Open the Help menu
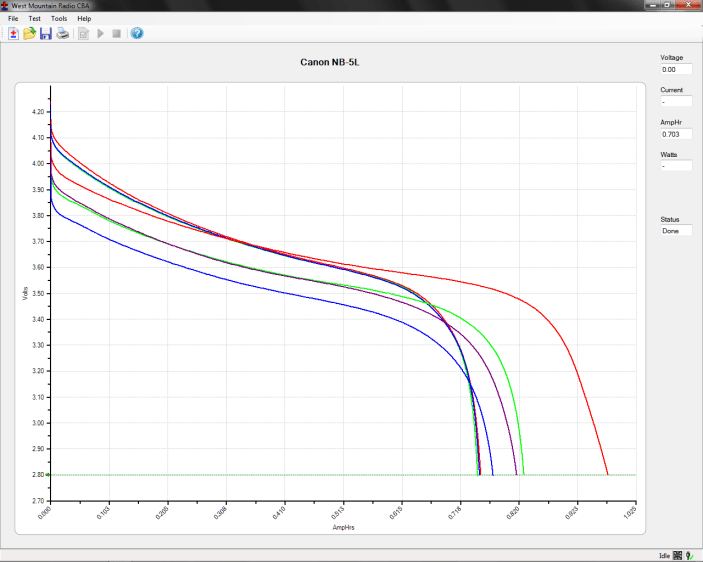The height and width of the screenshot is (562, 703). (84, 18)
